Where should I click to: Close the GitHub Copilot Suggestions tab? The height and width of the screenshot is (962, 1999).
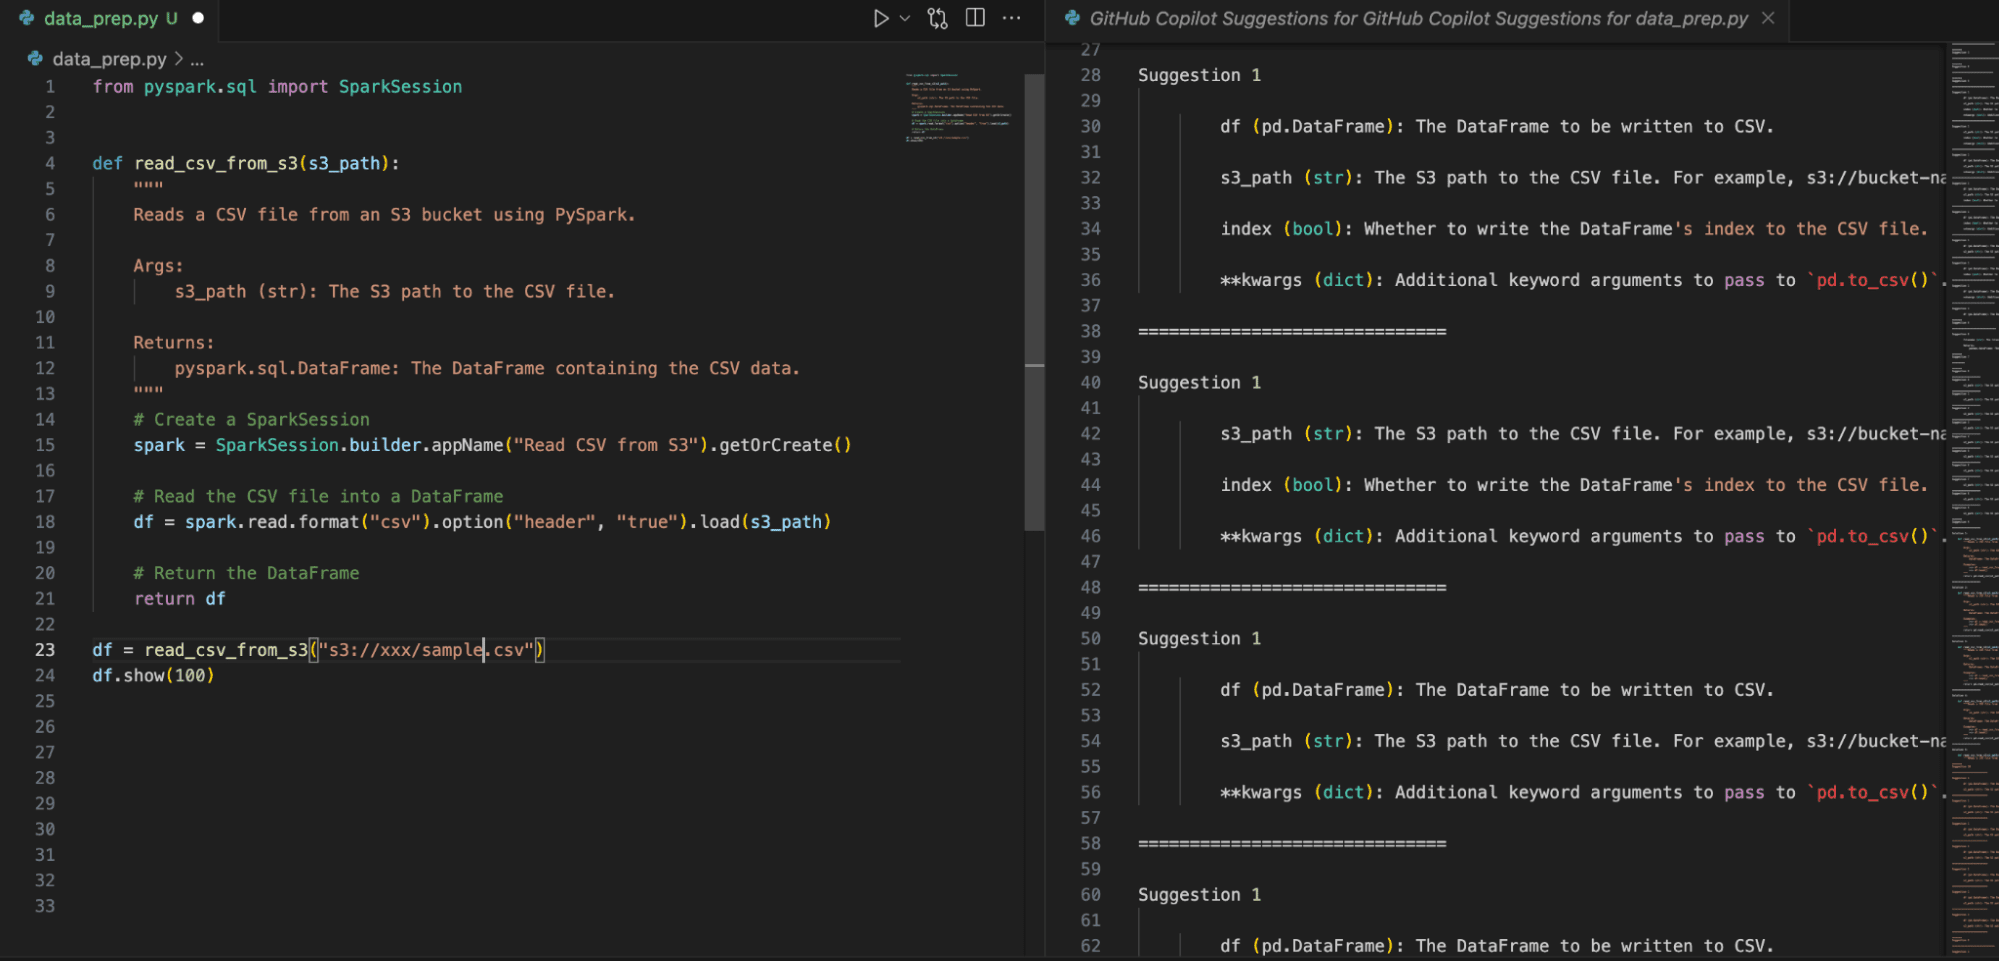[x=1768, y=18]
